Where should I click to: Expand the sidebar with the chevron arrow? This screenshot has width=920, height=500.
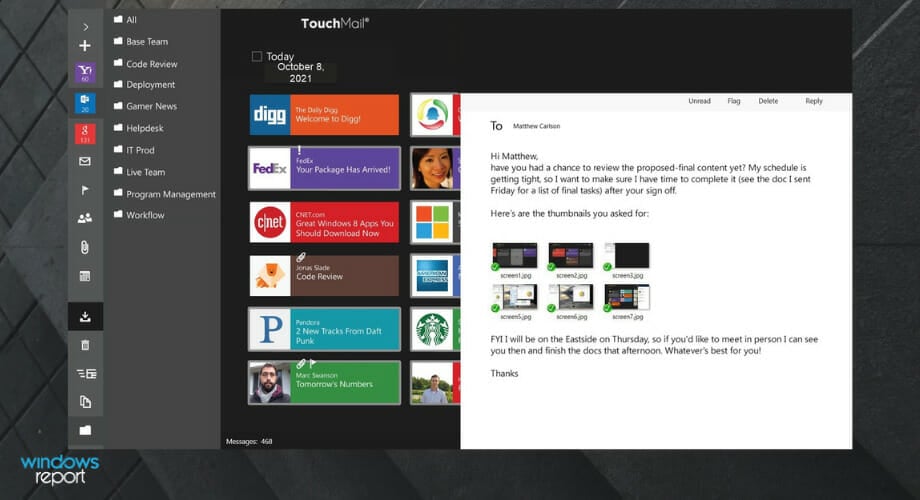[x=86, y=27]
